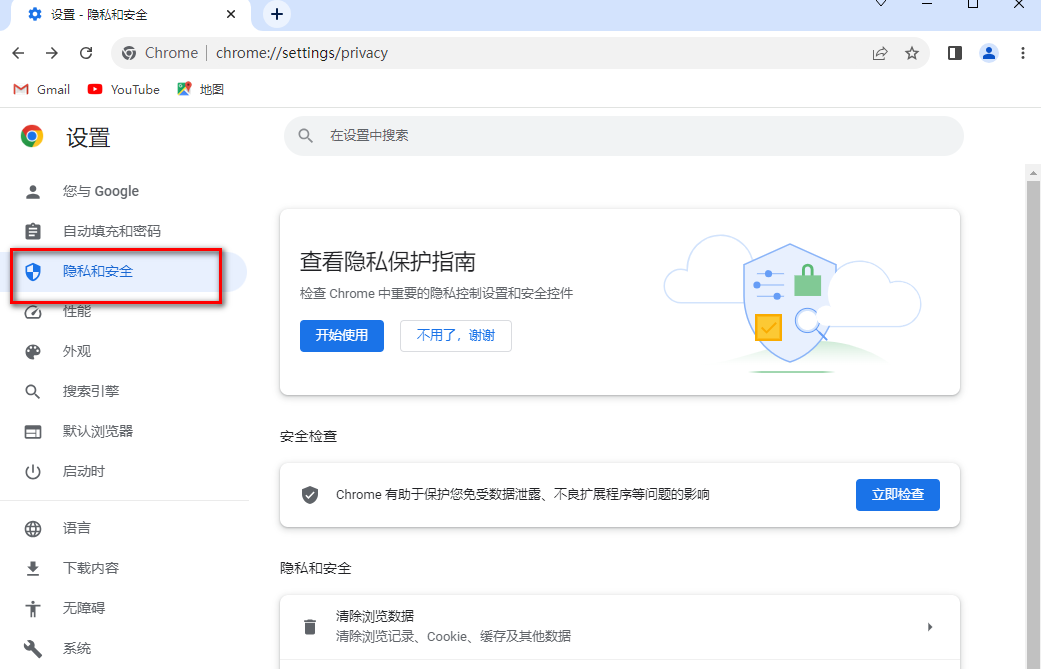
Task: Click the page scrollbar up arrow
Action: tap(1033, 173)
